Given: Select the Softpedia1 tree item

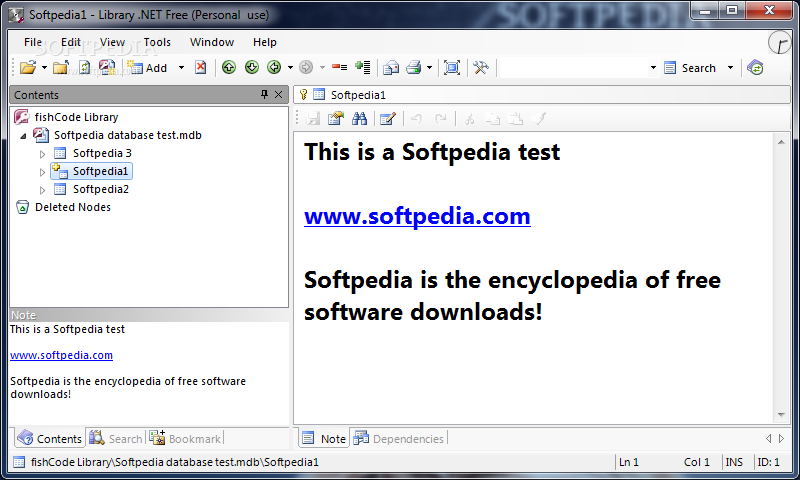Looking at the screenshot, I should tap(100, 171).
